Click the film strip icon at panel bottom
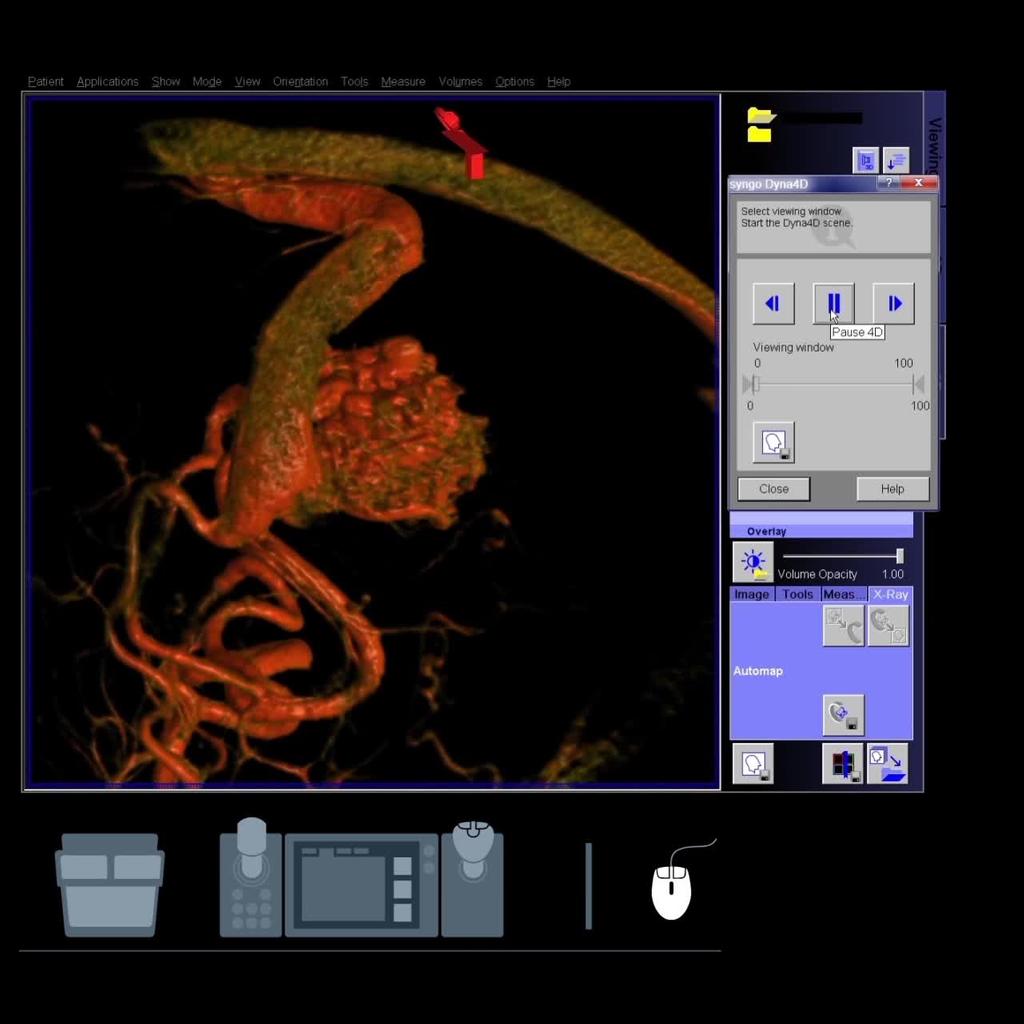The image size is (1024, 1024). click(843, 763)
